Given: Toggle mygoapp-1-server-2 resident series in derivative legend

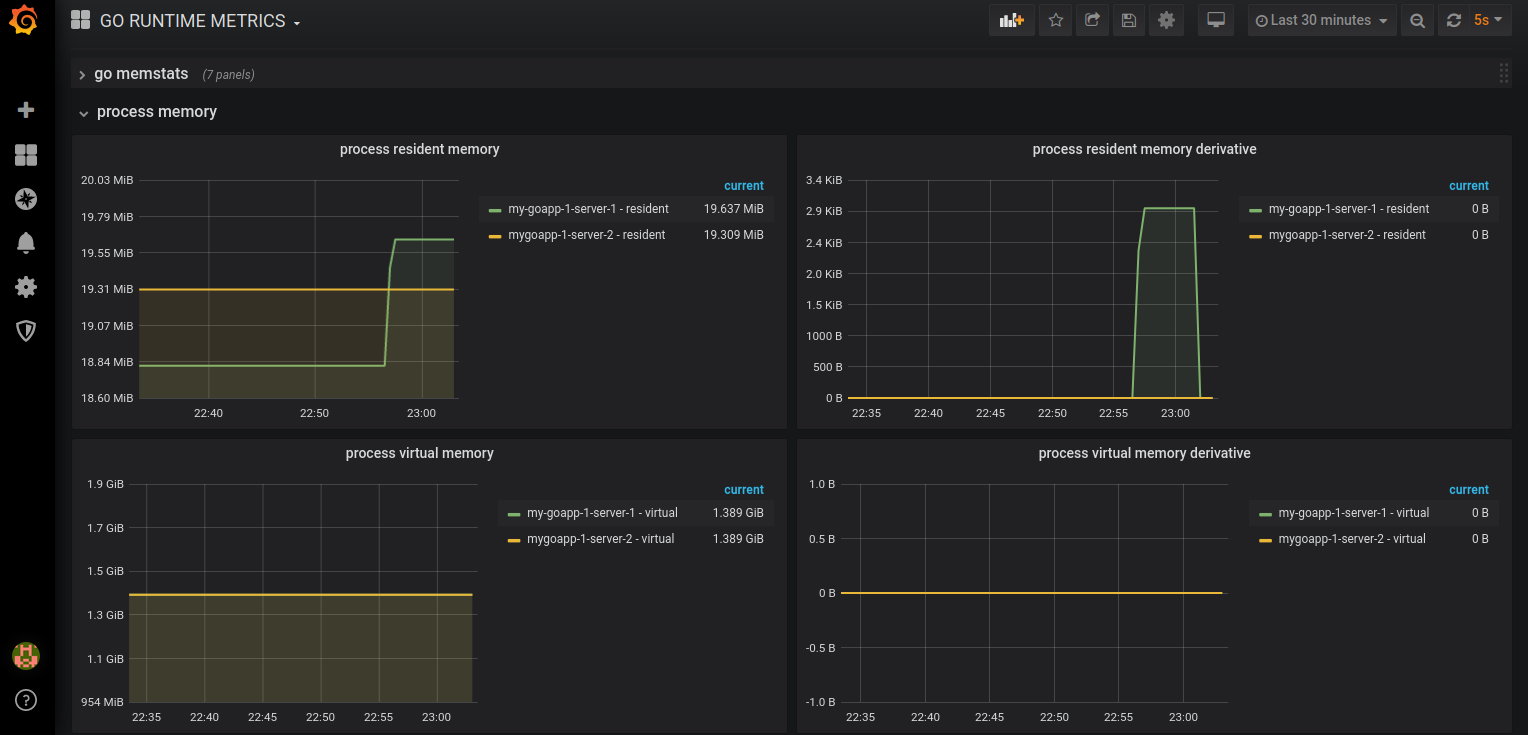Looking at the screenshot, I should click(x=1347, y=235).
